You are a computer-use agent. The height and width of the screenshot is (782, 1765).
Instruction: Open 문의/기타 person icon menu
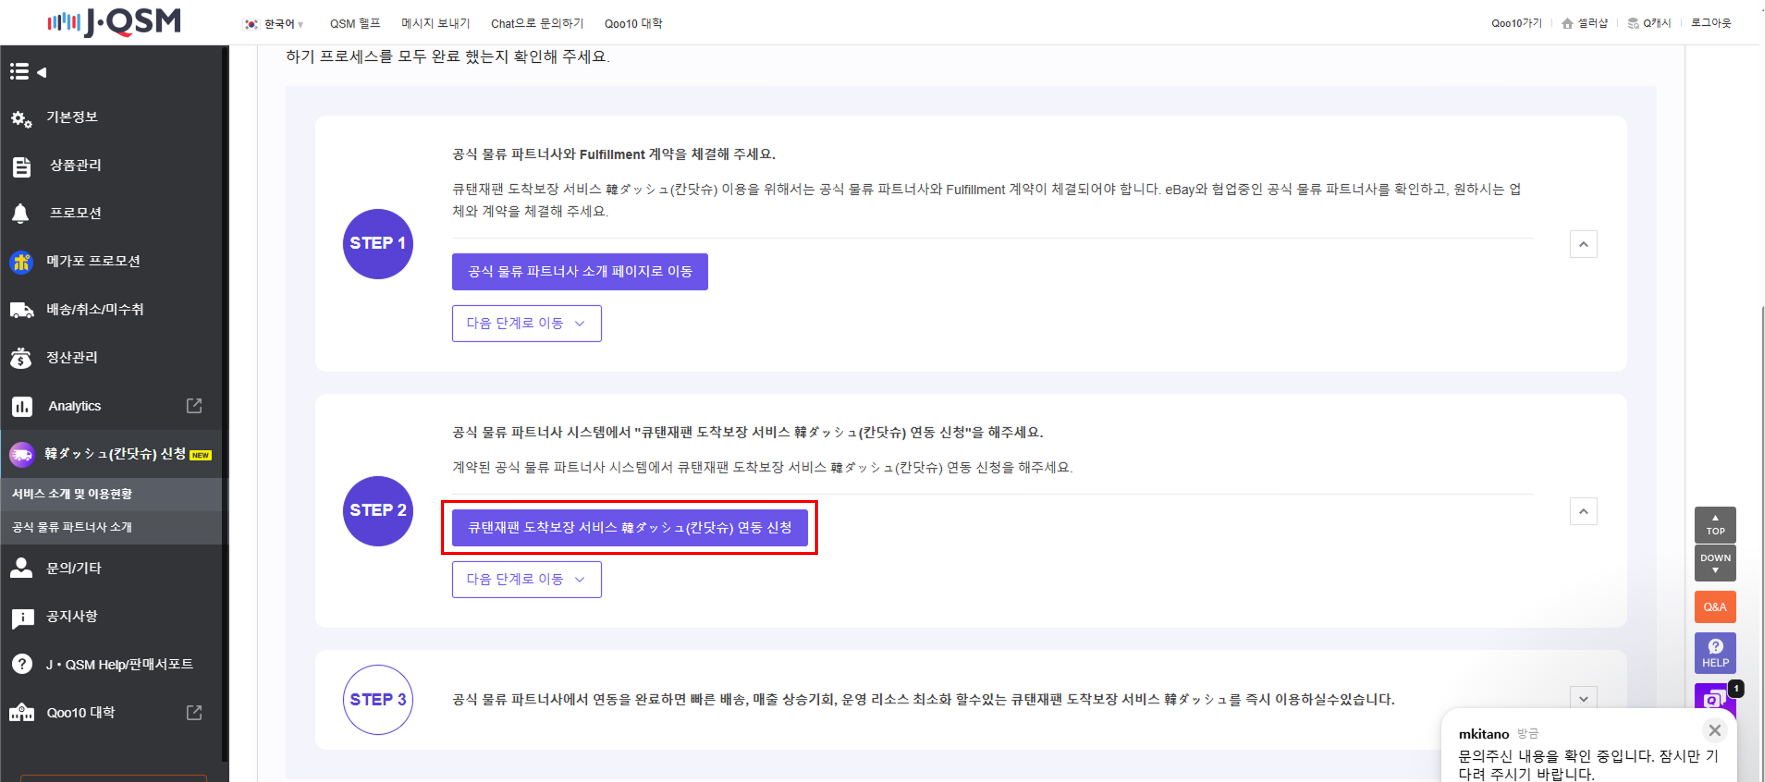(21, 568)
